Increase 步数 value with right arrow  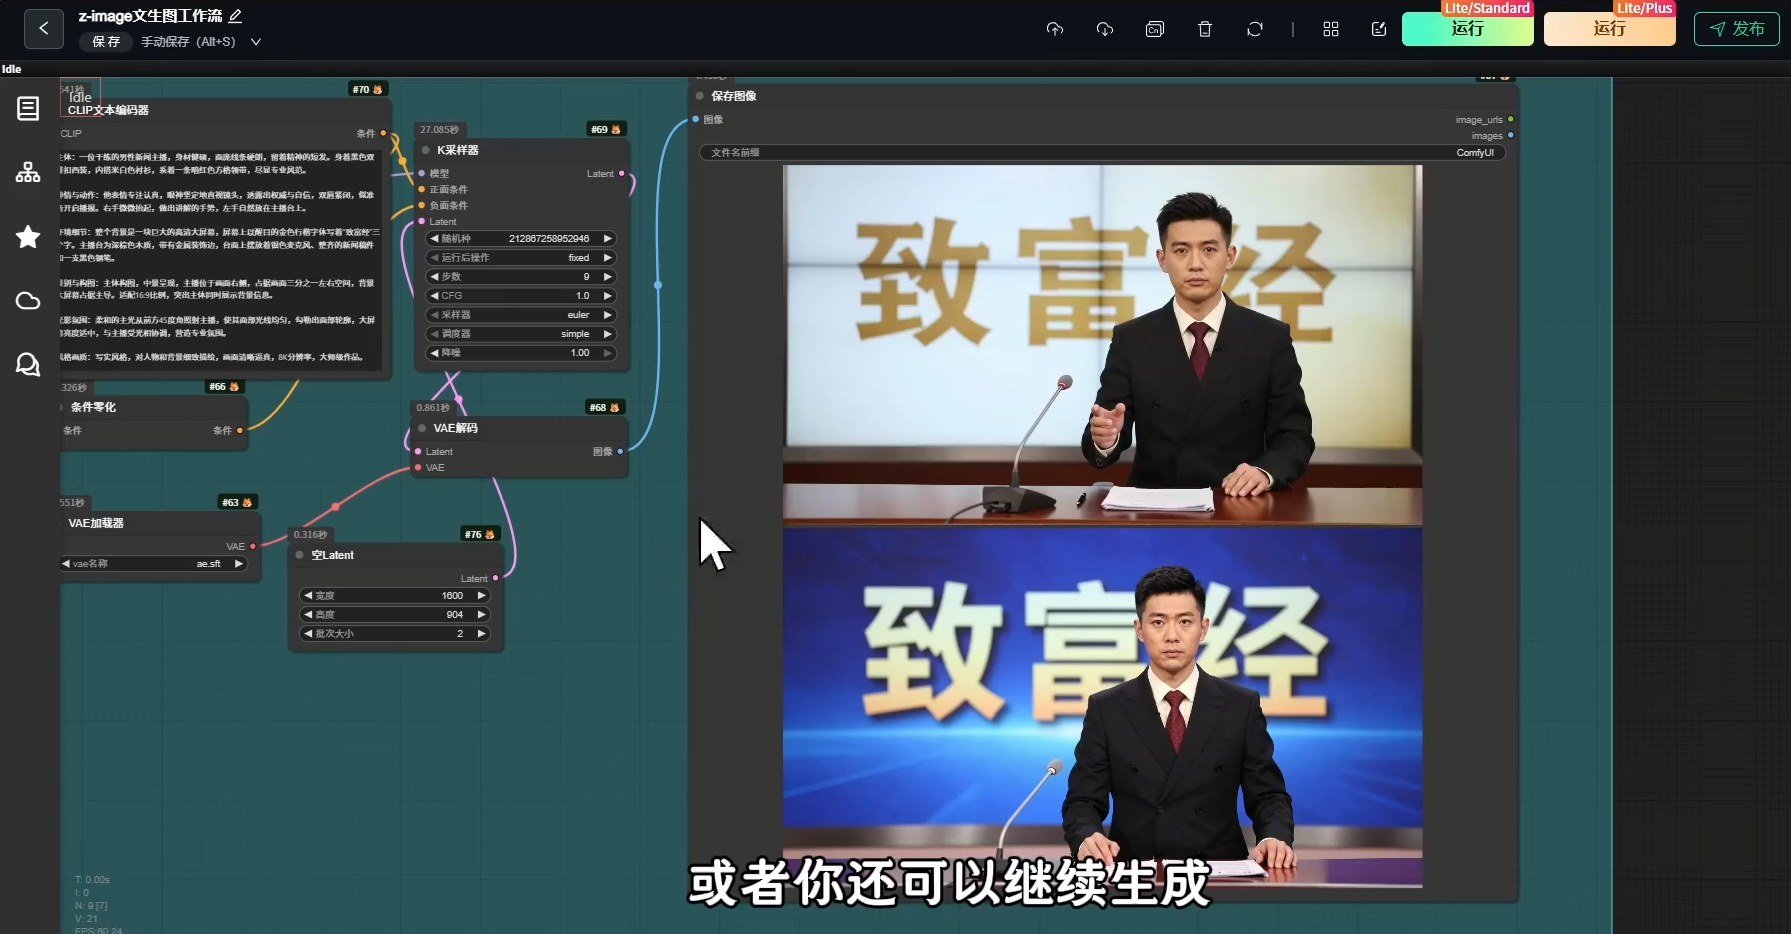coord(607,277)
